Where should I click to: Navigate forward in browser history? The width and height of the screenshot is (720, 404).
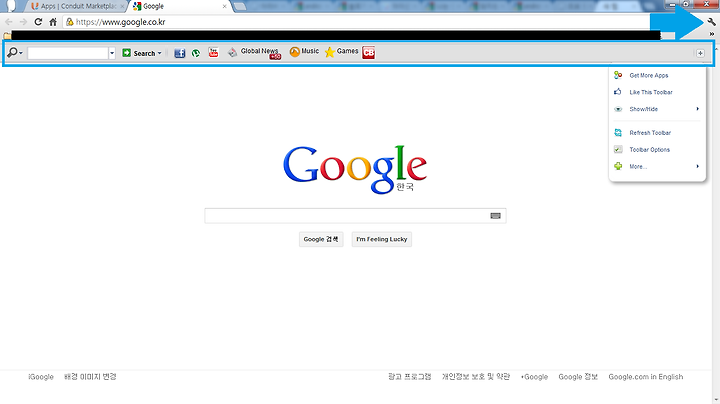pyautogui.click(x=23, y=22)
